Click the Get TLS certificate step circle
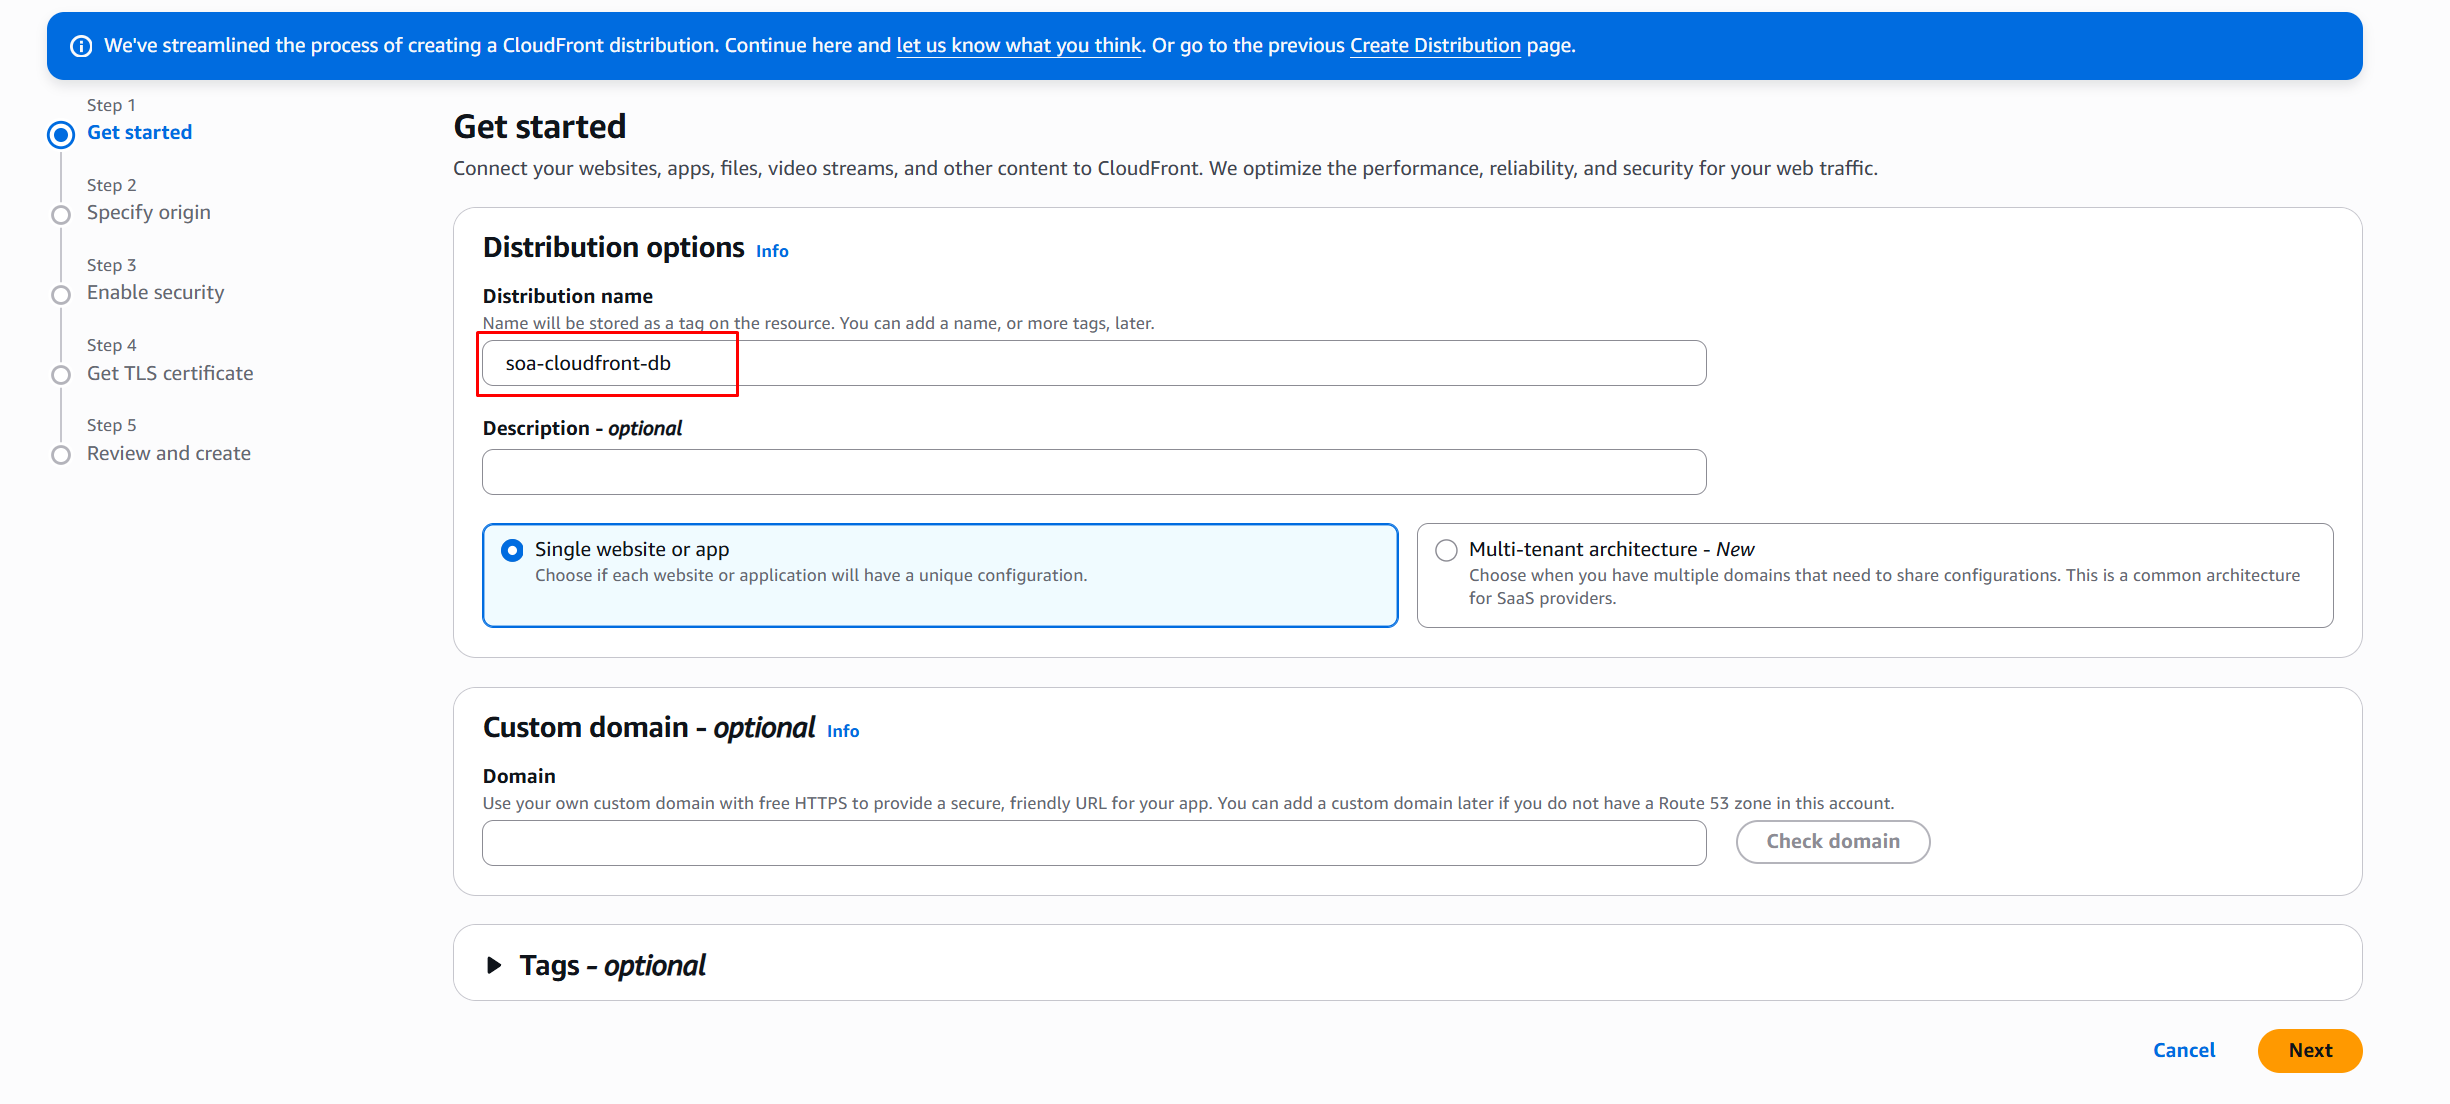 (61, 374)
